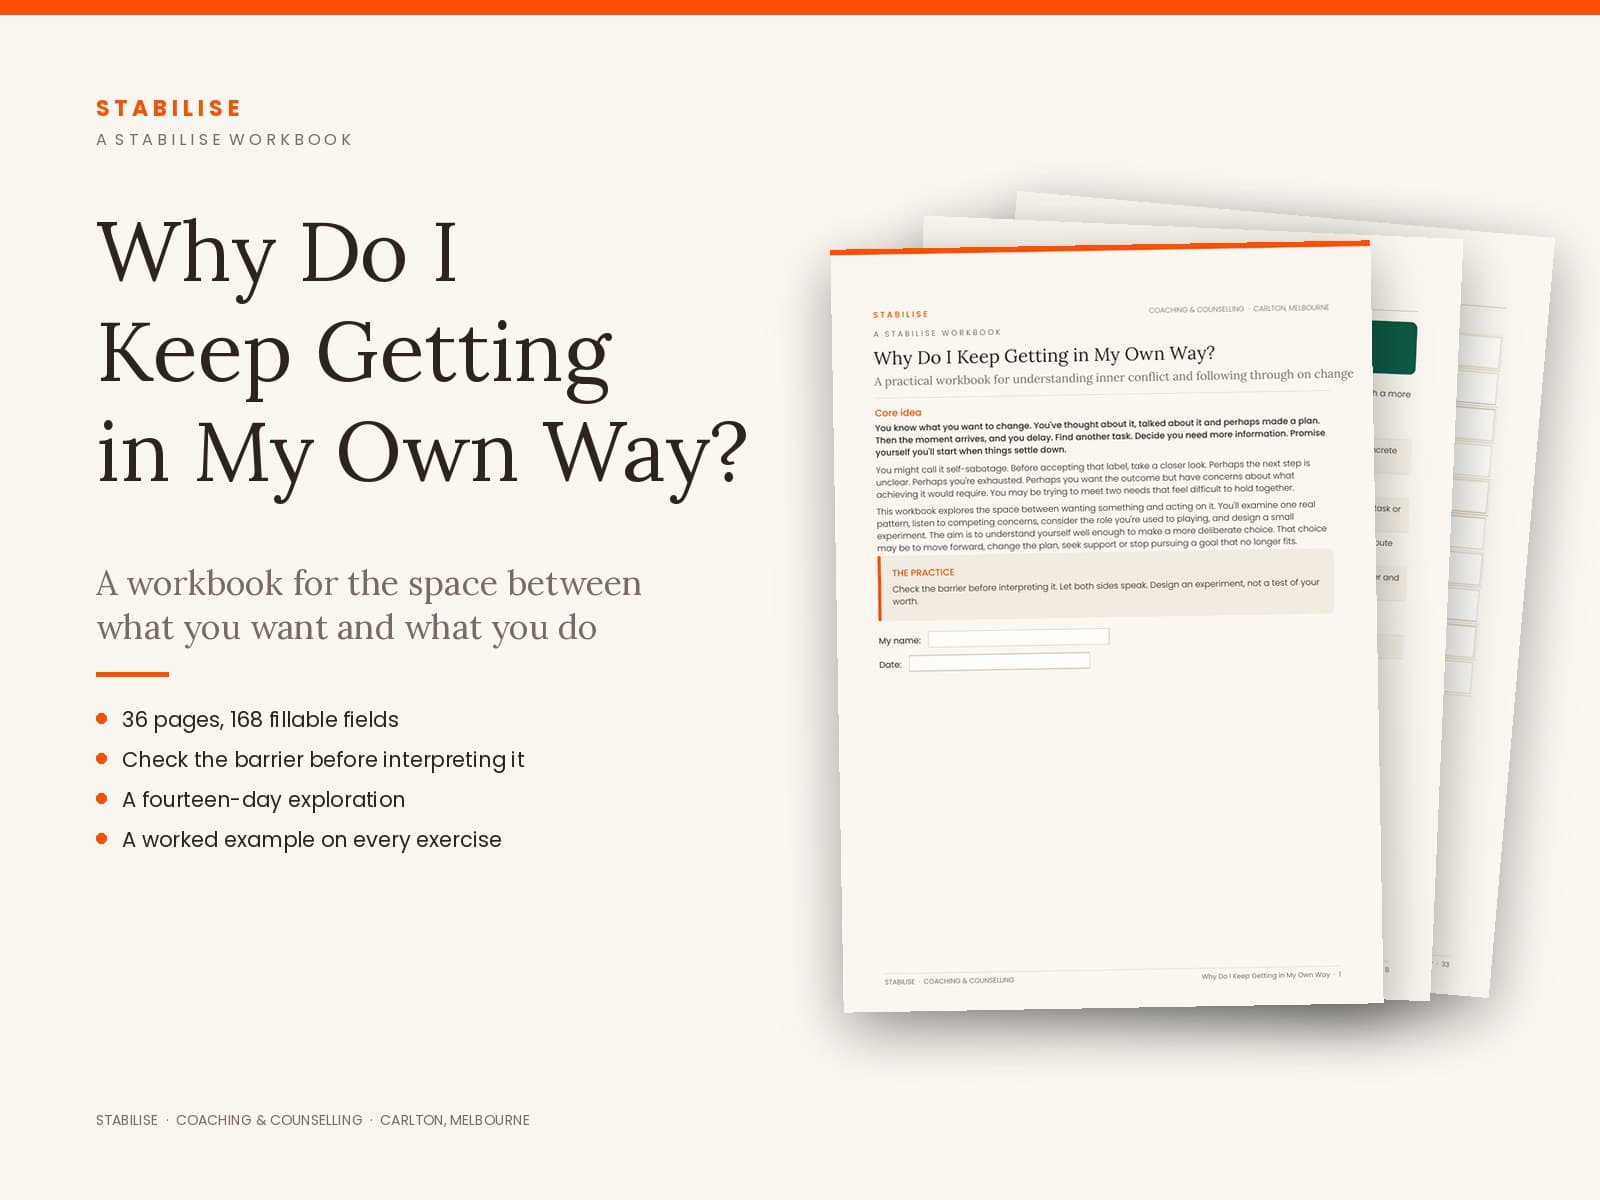
Task: Click the 'Date:' input field
Action: 999,661
